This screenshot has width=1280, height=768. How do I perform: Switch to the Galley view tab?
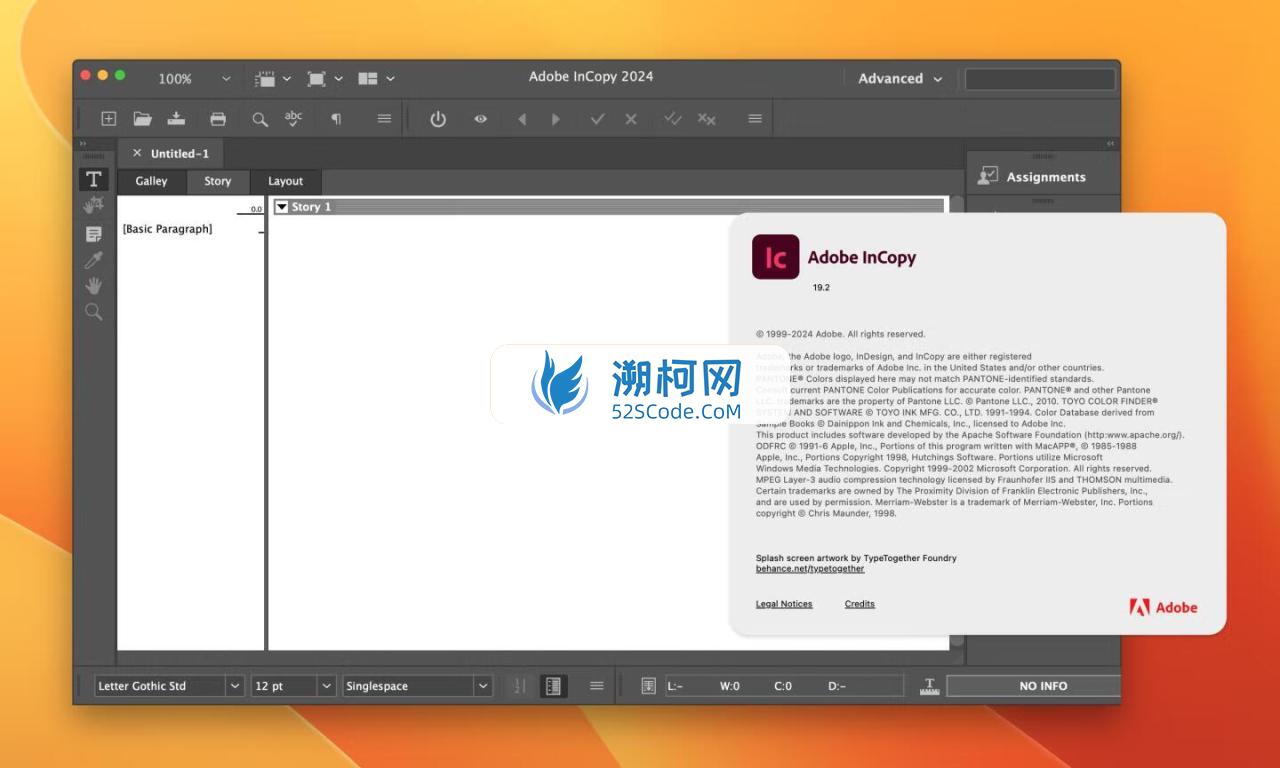(152, 181)
